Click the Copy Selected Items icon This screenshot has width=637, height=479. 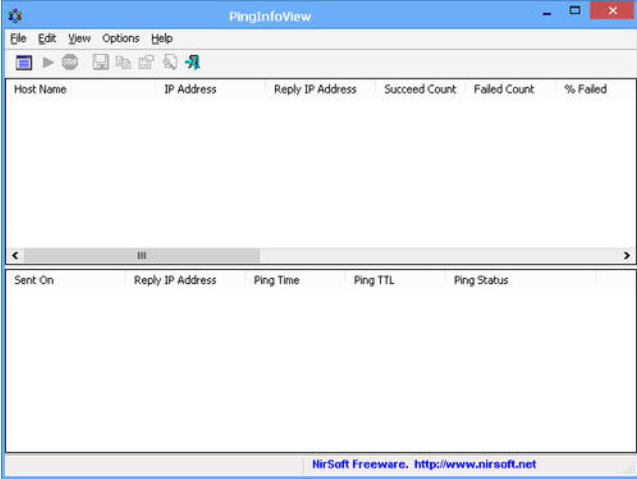pyautogui.click(x=123, y=62)
